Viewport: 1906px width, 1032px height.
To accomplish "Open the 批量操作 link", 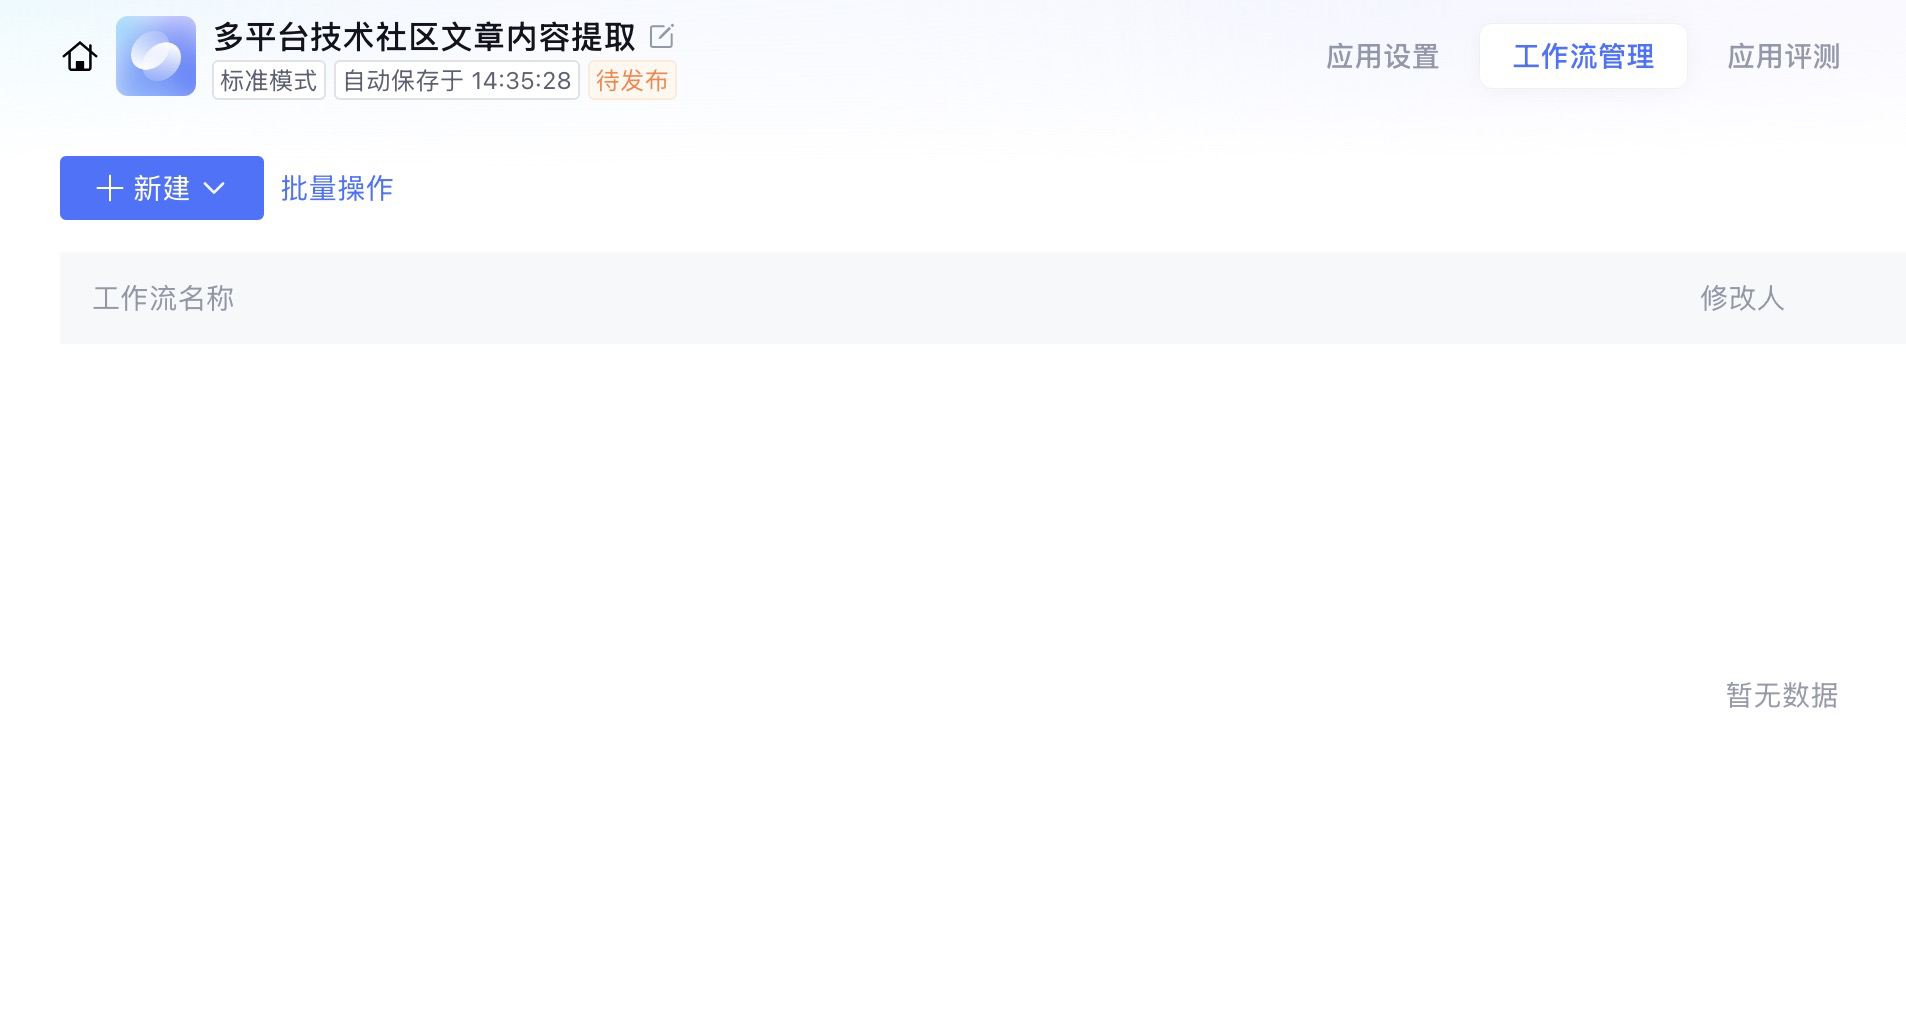I will [x=337, y=188].
